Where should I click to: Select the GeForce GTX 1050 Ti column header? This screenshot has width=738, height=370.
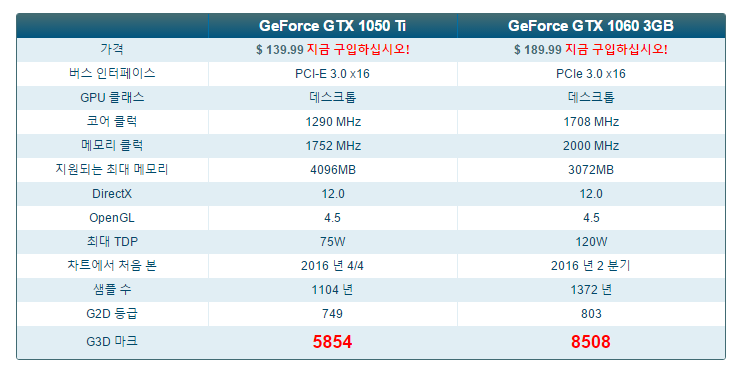click(332, 26)
